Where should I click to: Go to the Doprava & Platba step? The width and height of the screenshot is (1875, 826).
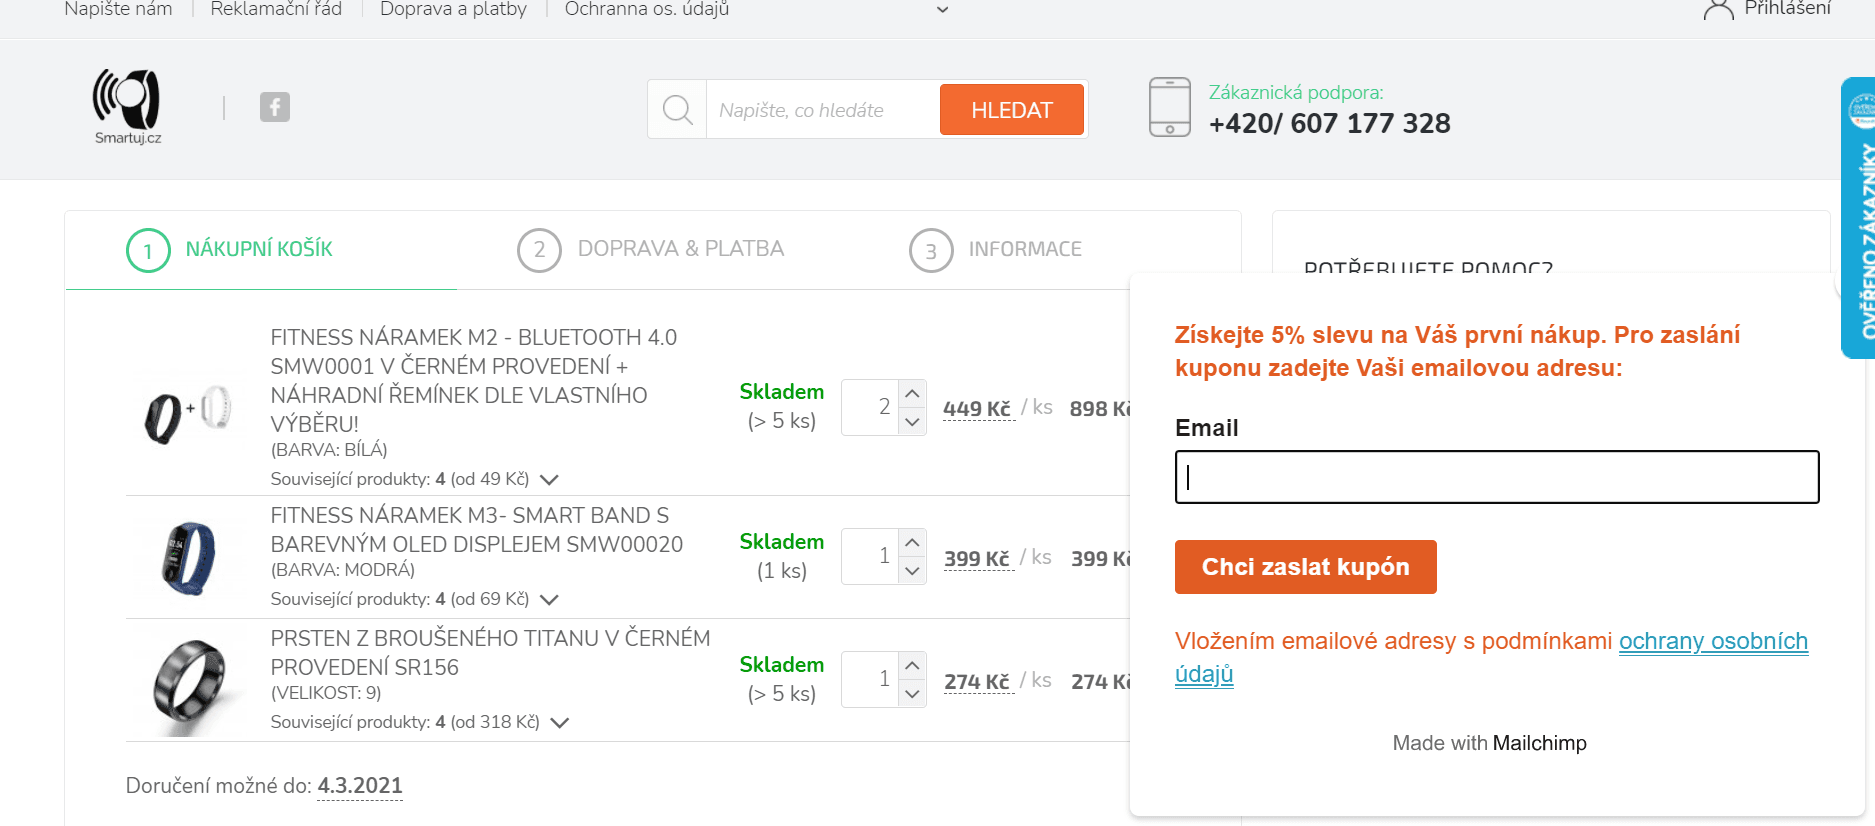click(651, 250)
